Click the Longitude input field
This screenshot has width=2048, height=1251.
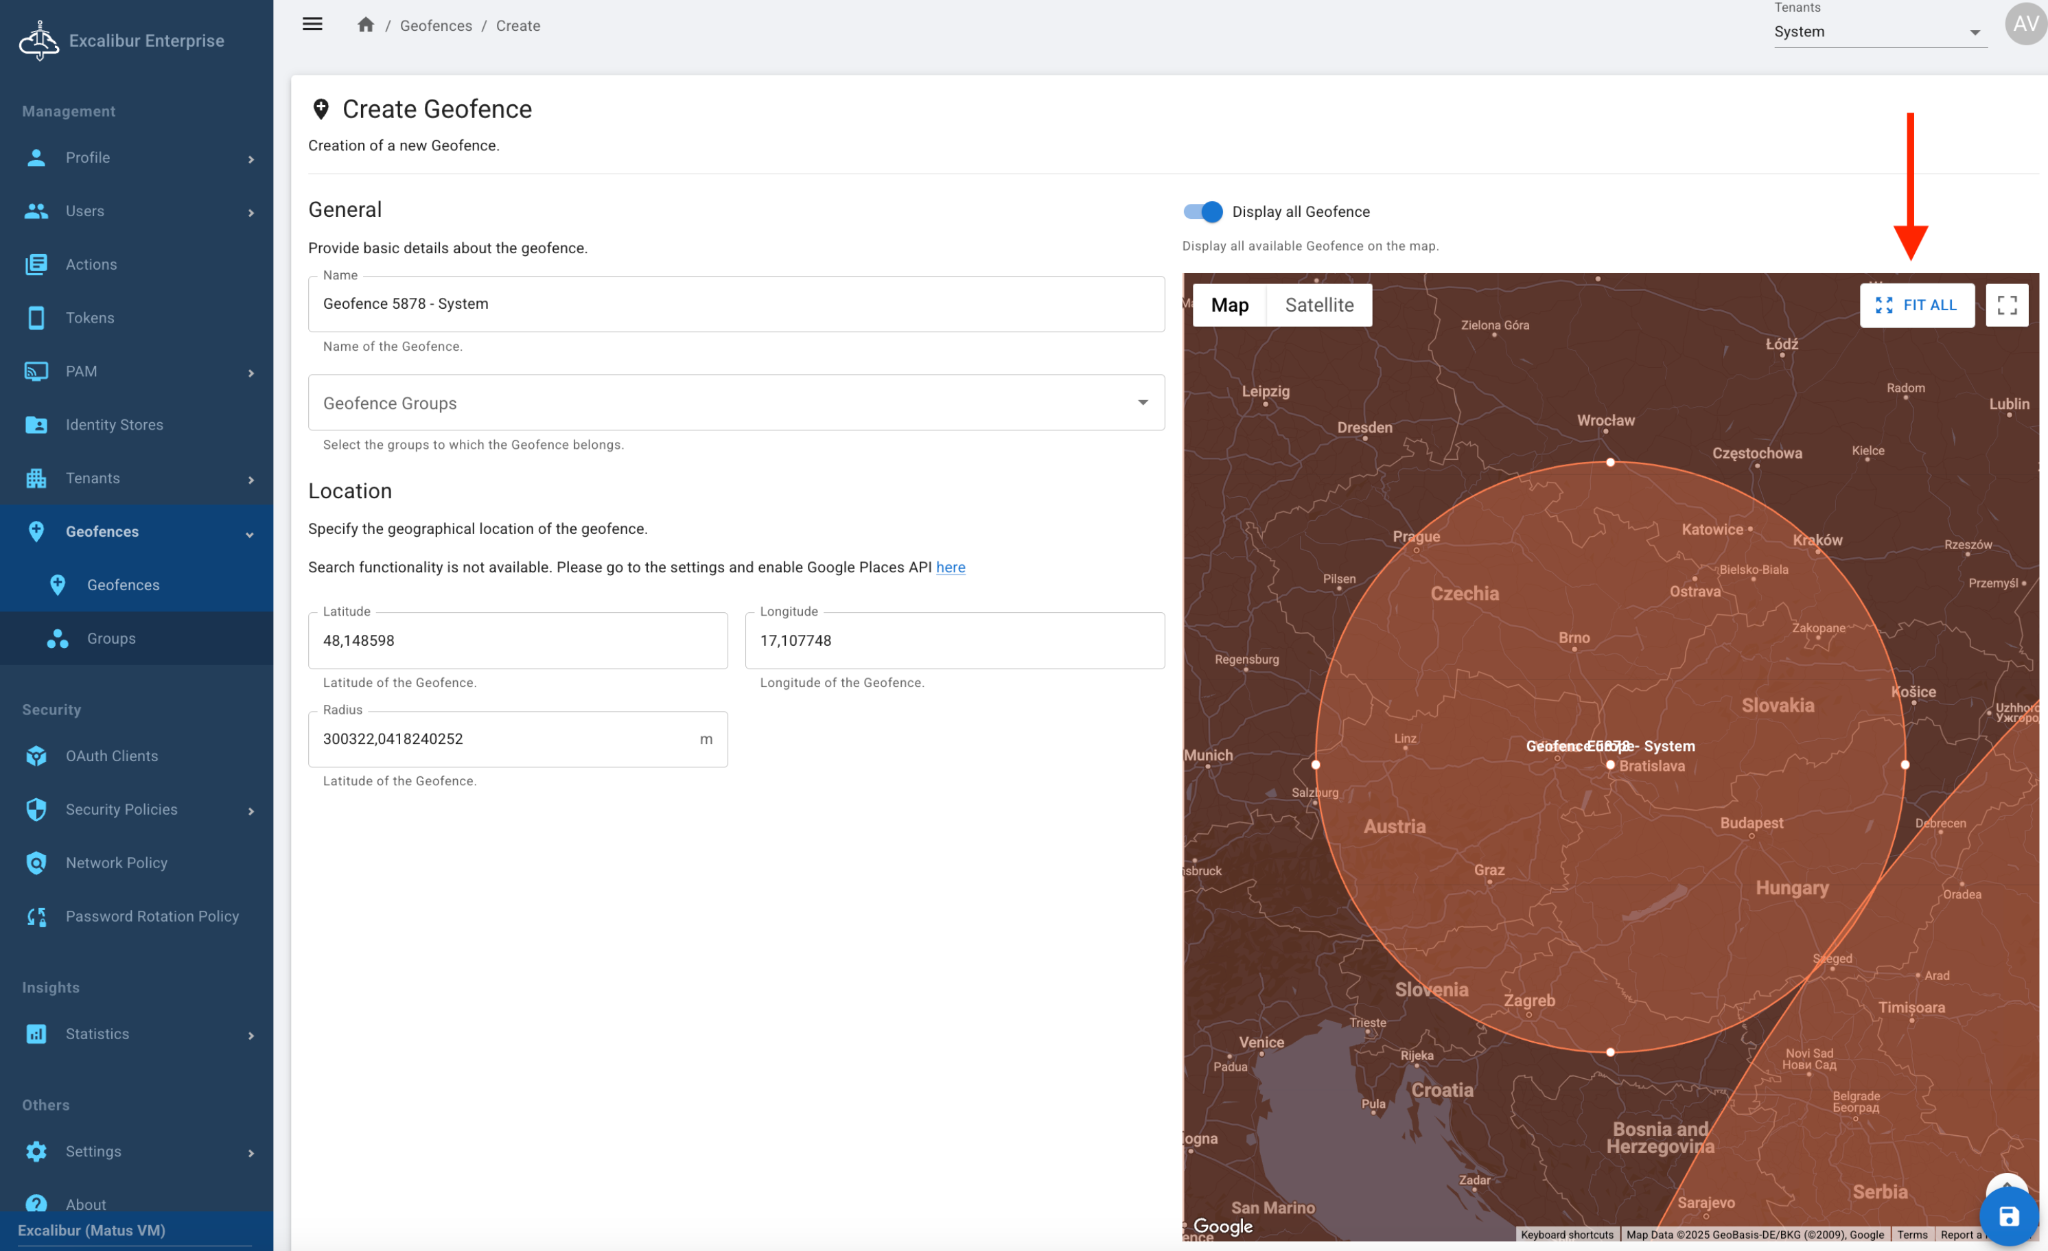954,641
